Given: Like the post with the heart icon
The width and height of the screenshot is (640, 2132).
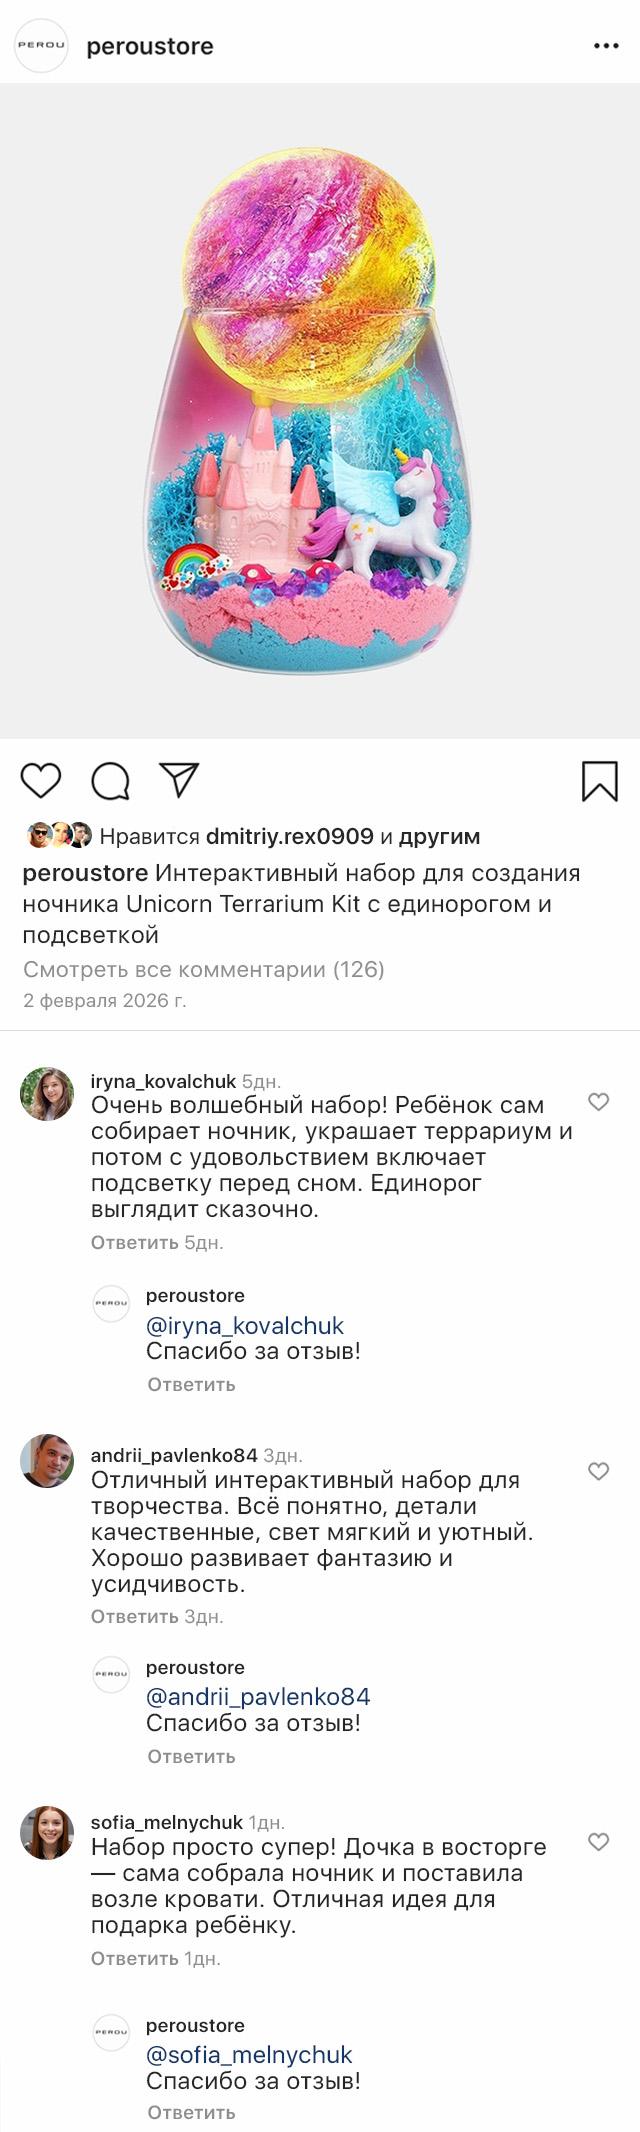Looking at the screenshot, I should (x=41, y=780).
